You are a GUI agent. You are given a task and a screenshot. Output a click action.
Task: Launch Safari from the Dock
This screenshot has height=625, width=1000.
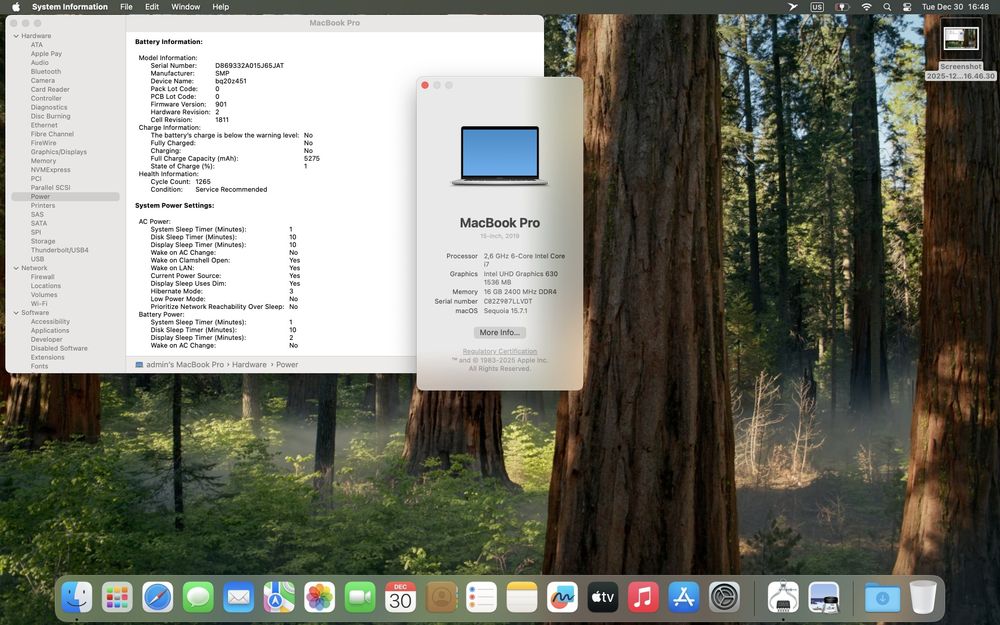coord(158,598)
